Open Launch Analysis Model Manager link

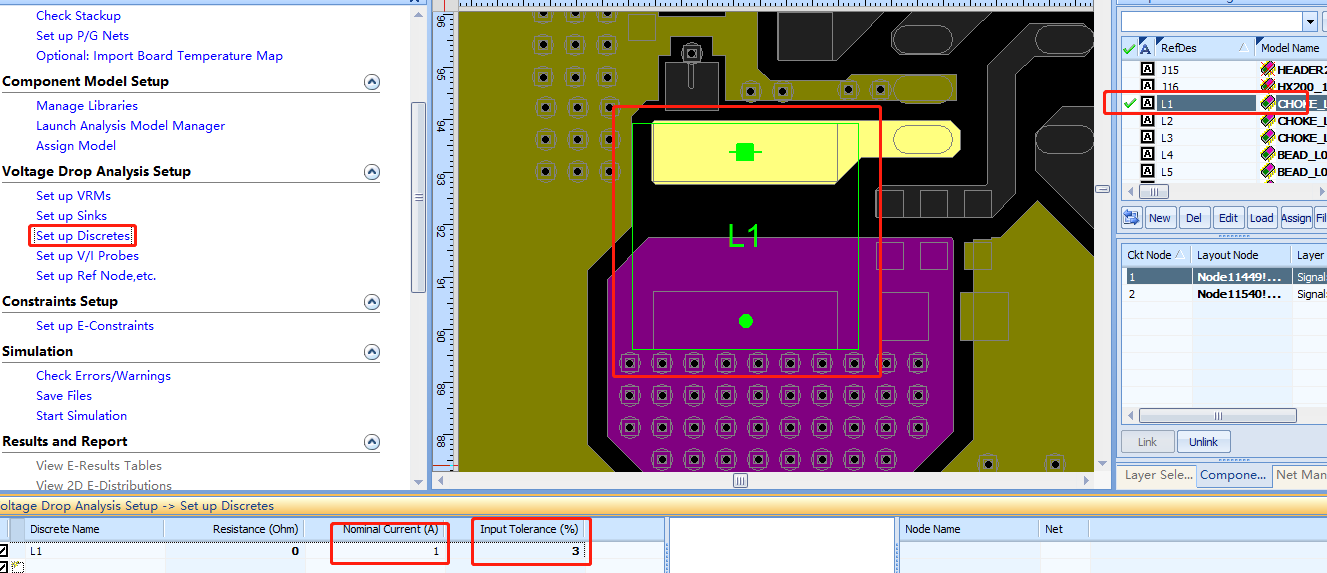click(x=130, y=126)
